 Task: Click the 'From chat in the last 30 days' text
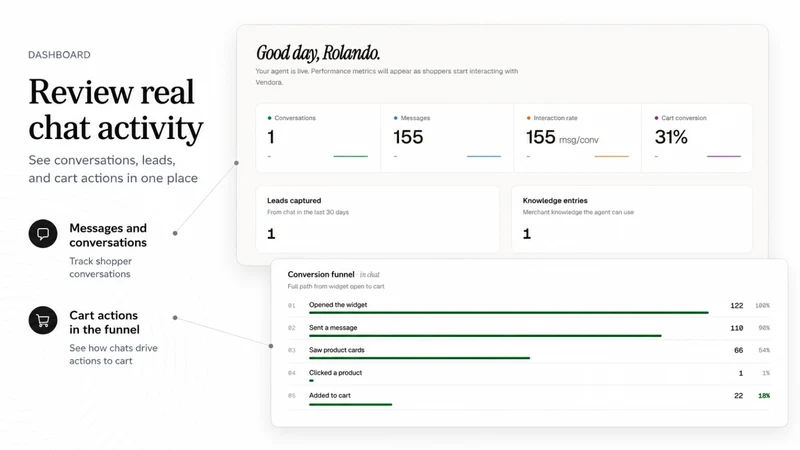tap(308, 212)
